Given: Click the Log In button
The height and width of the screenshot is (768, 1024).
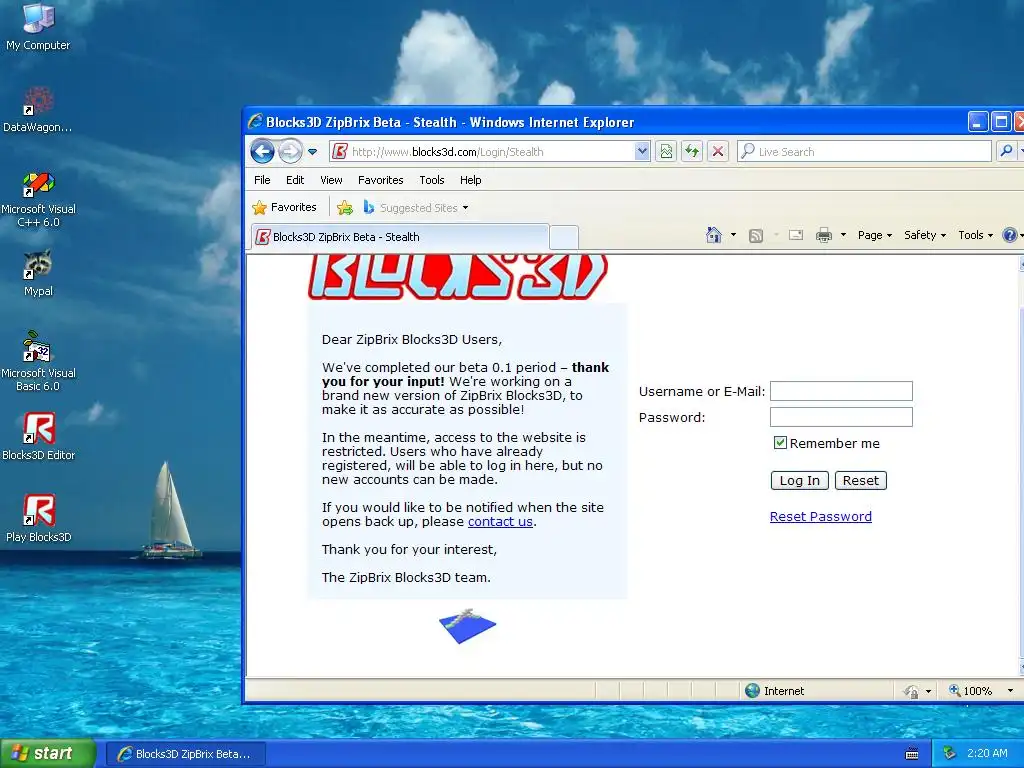Looking at the screenshot, I should [x=799, y=481].
